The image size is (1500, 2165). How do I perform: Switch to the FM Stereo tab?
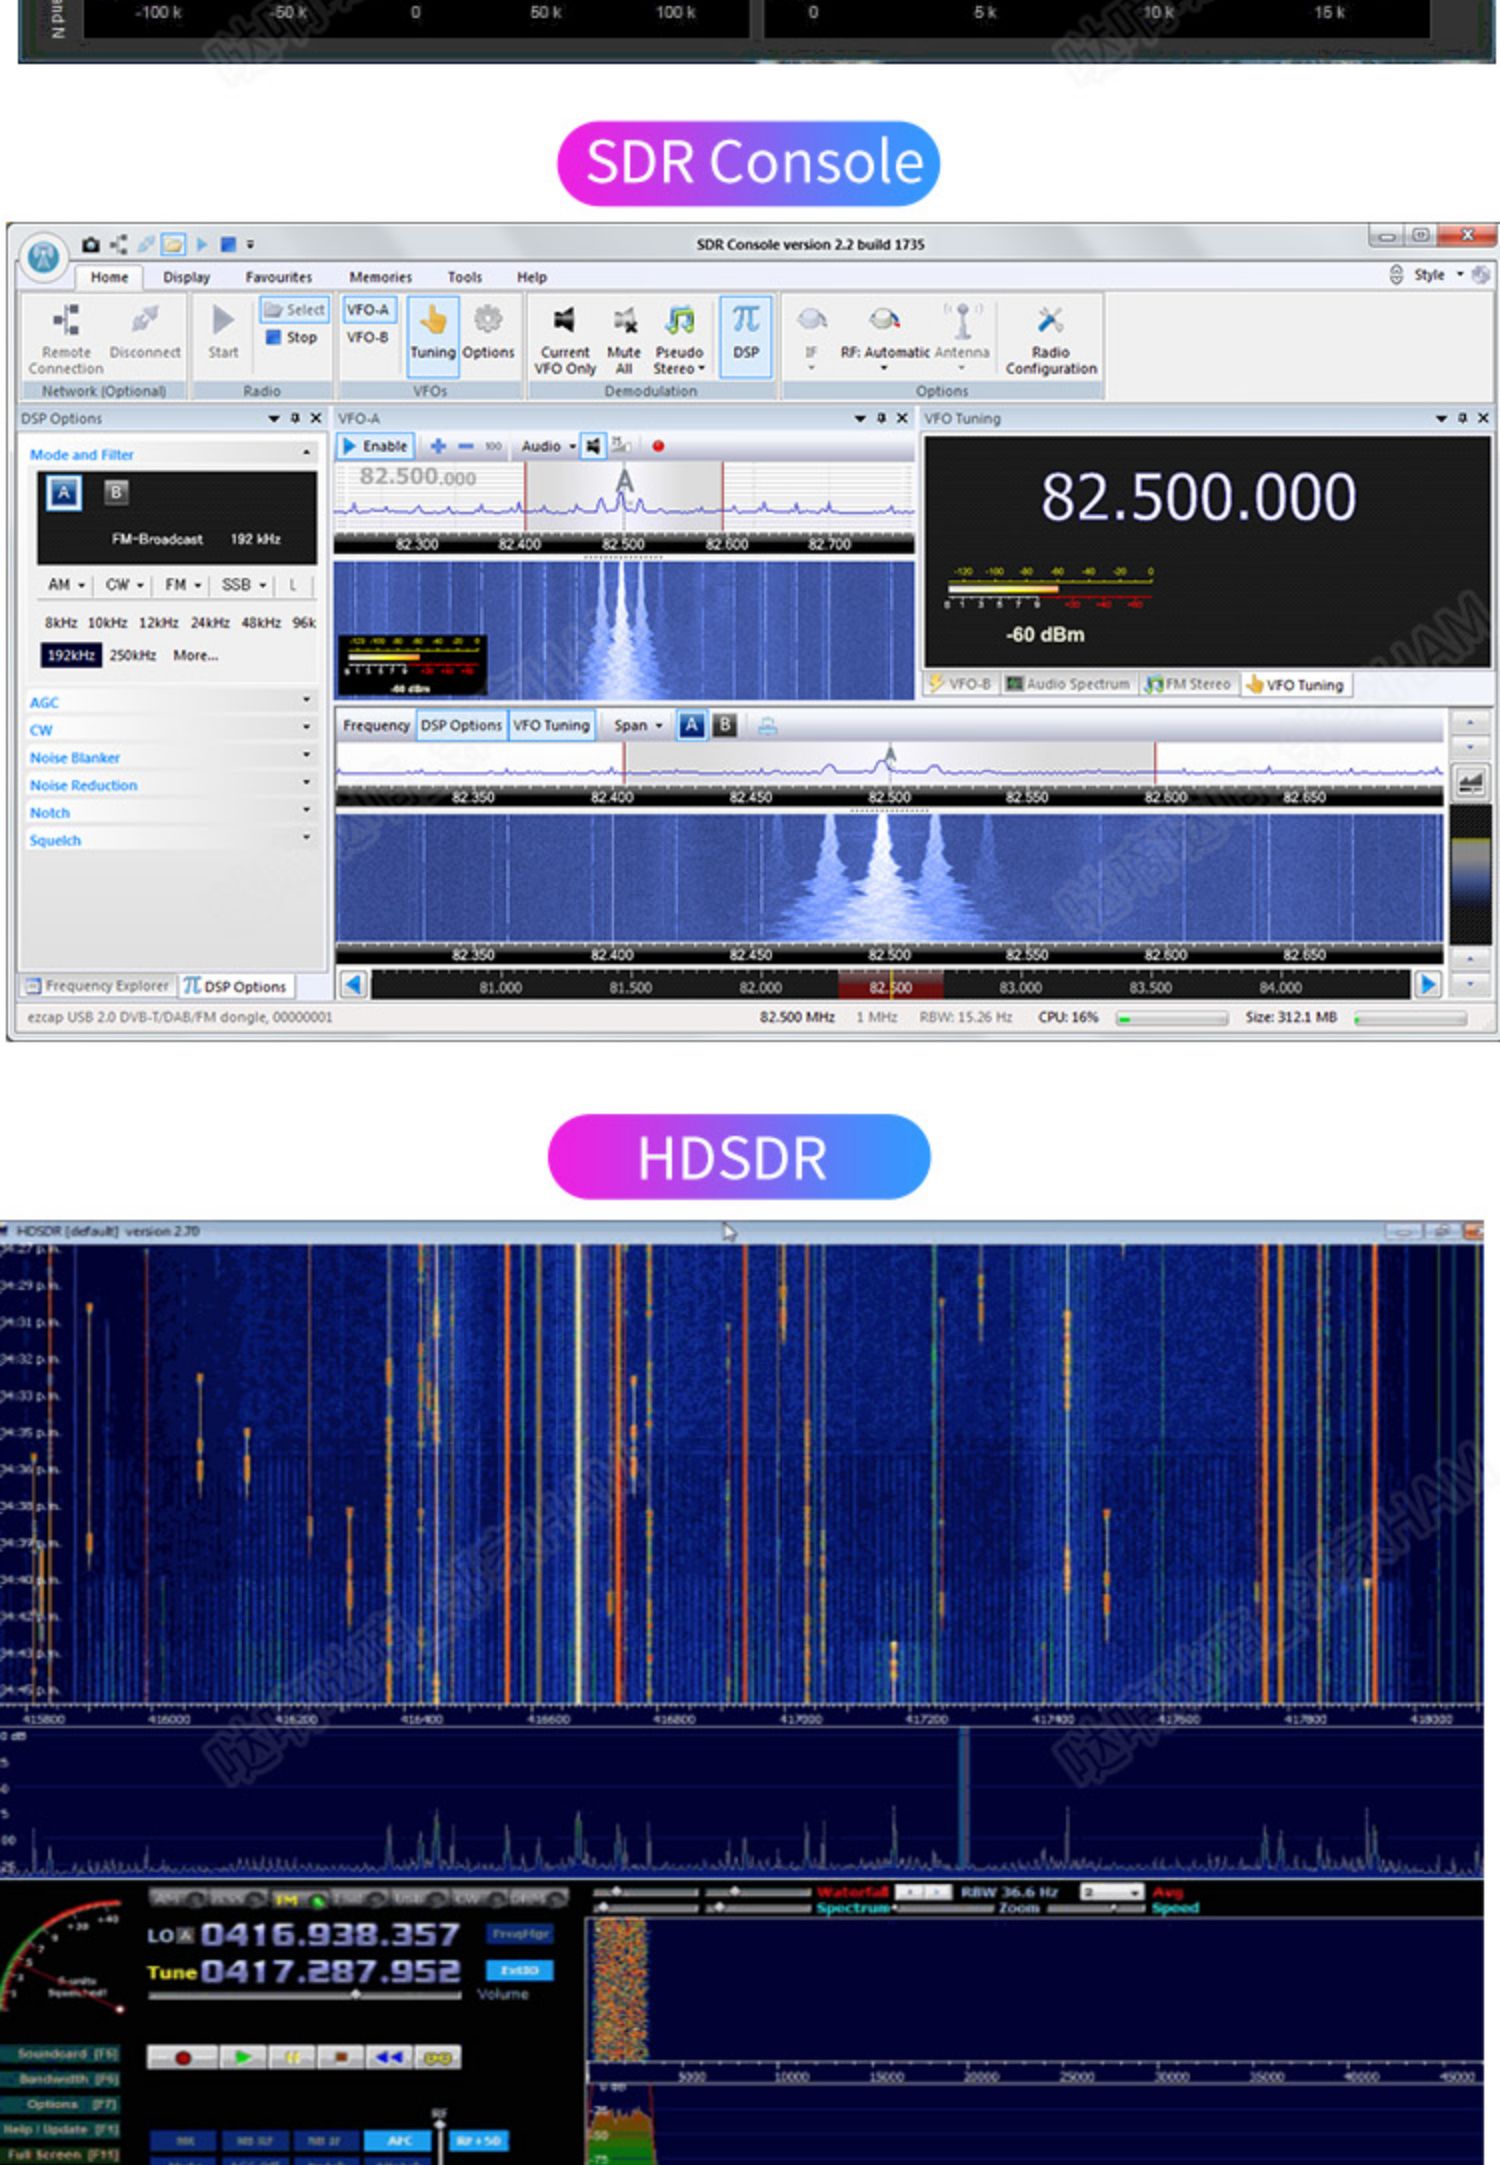coord(1188,684)
